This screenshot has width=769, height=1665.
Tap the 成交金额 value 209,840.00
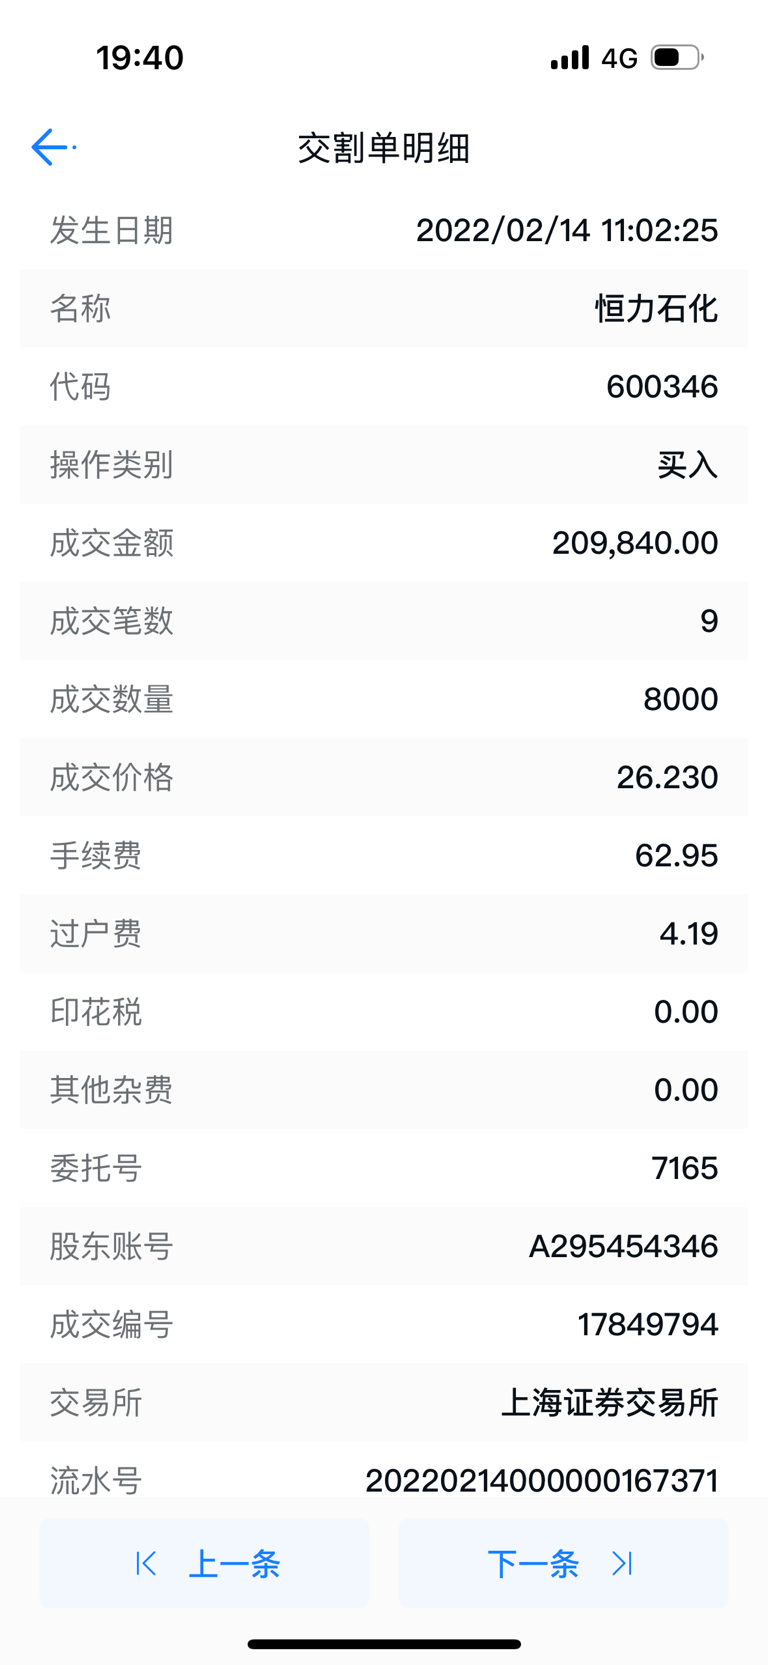635,543
